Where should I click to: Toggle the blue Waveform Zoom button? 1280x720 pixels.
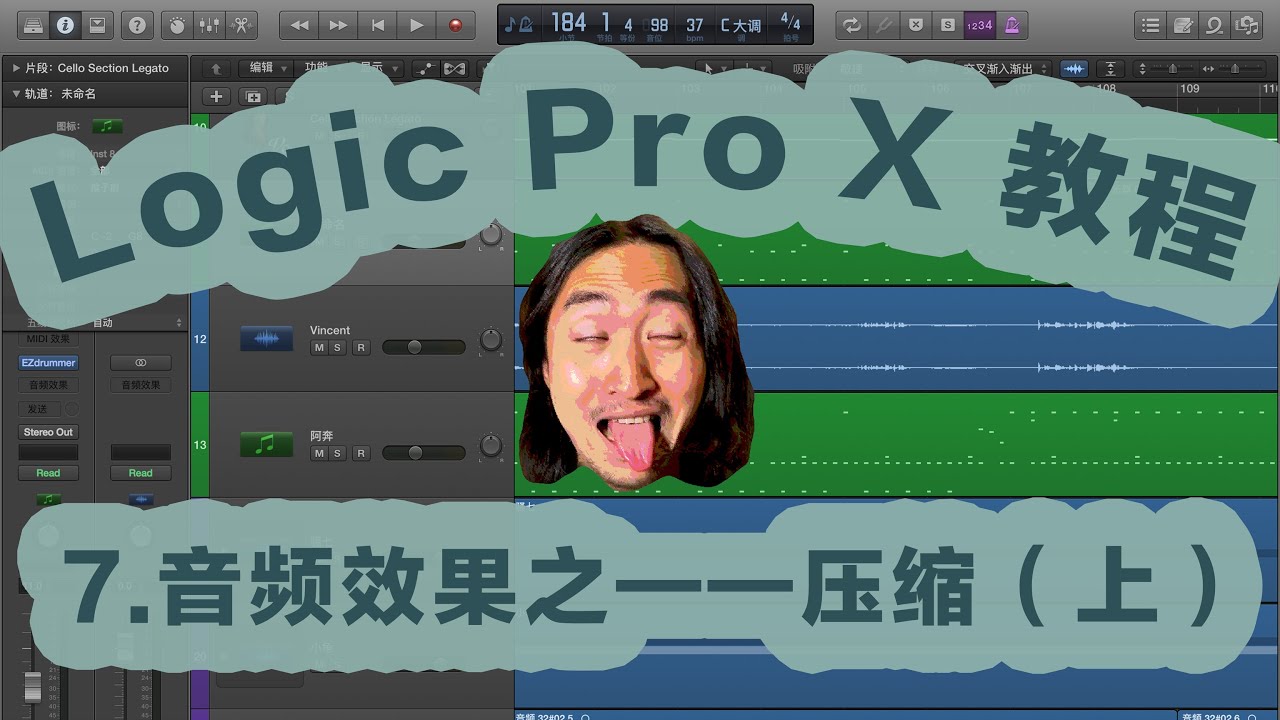[x=1075, y=69]
